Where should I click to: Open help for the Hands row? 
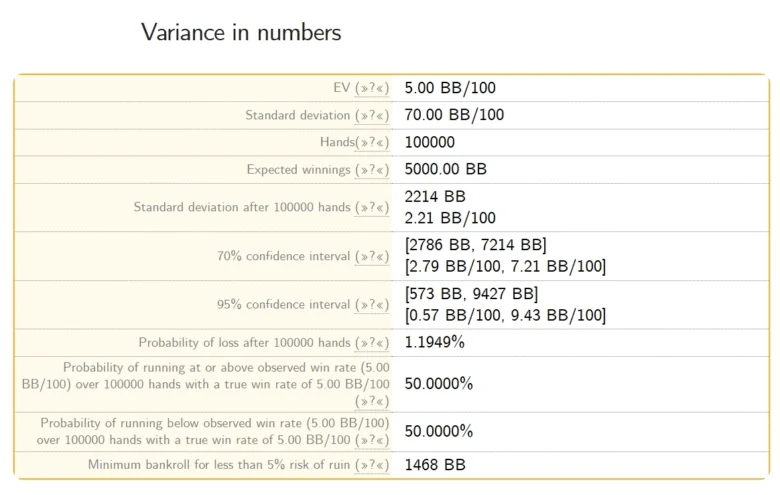pyautogui.click(x=373, y=142)
